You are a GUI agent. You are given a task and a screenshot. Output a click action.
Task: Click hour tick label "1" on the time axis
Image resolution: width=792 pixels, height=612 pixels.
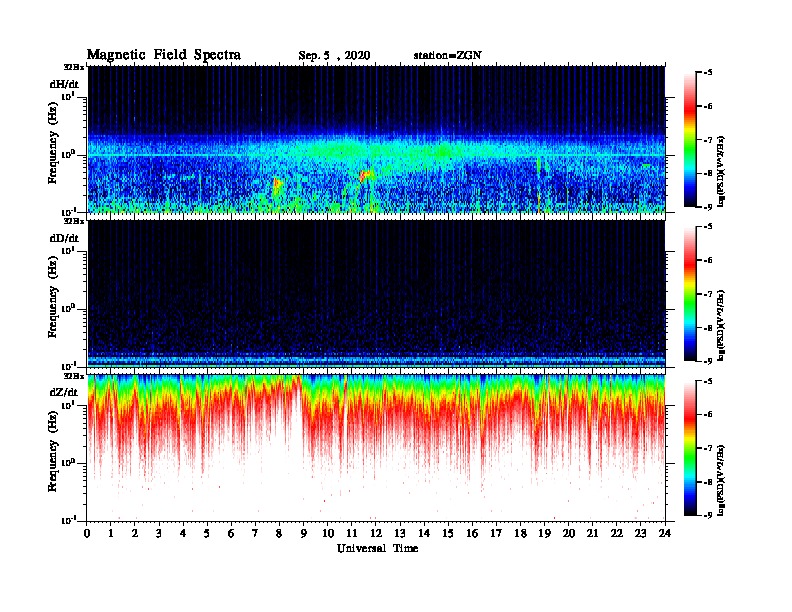point(111,534)
